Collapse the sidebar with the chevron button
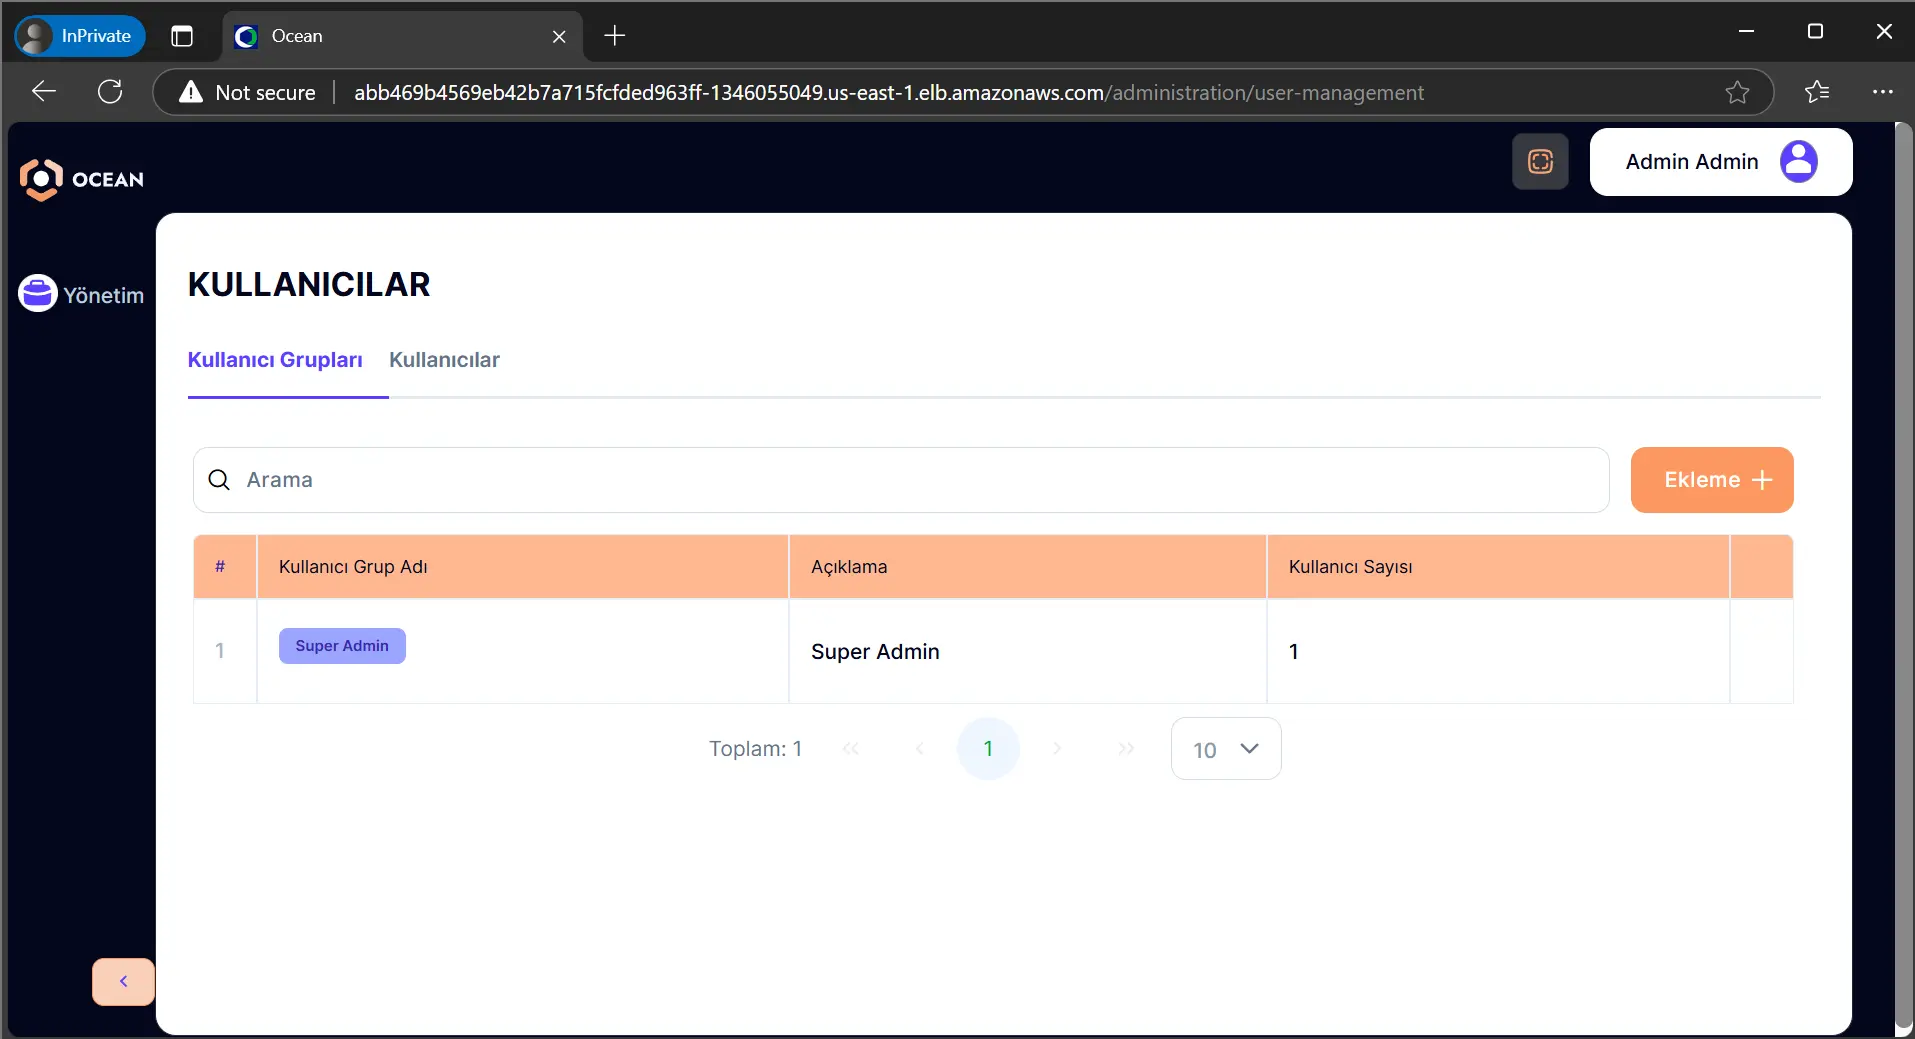This screenshot has height=1039, width=1915. (122, 981)
